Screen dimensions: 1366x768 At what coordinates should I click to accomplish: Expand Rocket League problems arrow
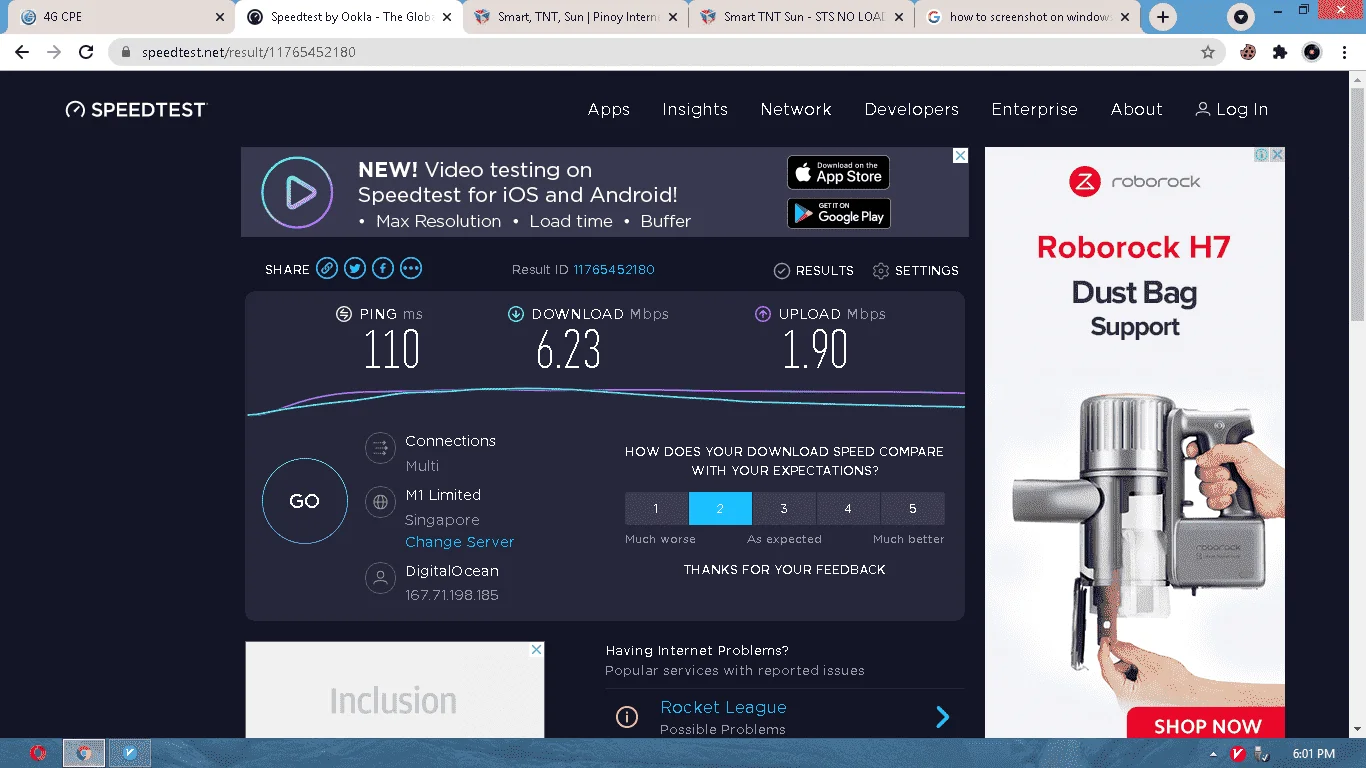(942, 716)
